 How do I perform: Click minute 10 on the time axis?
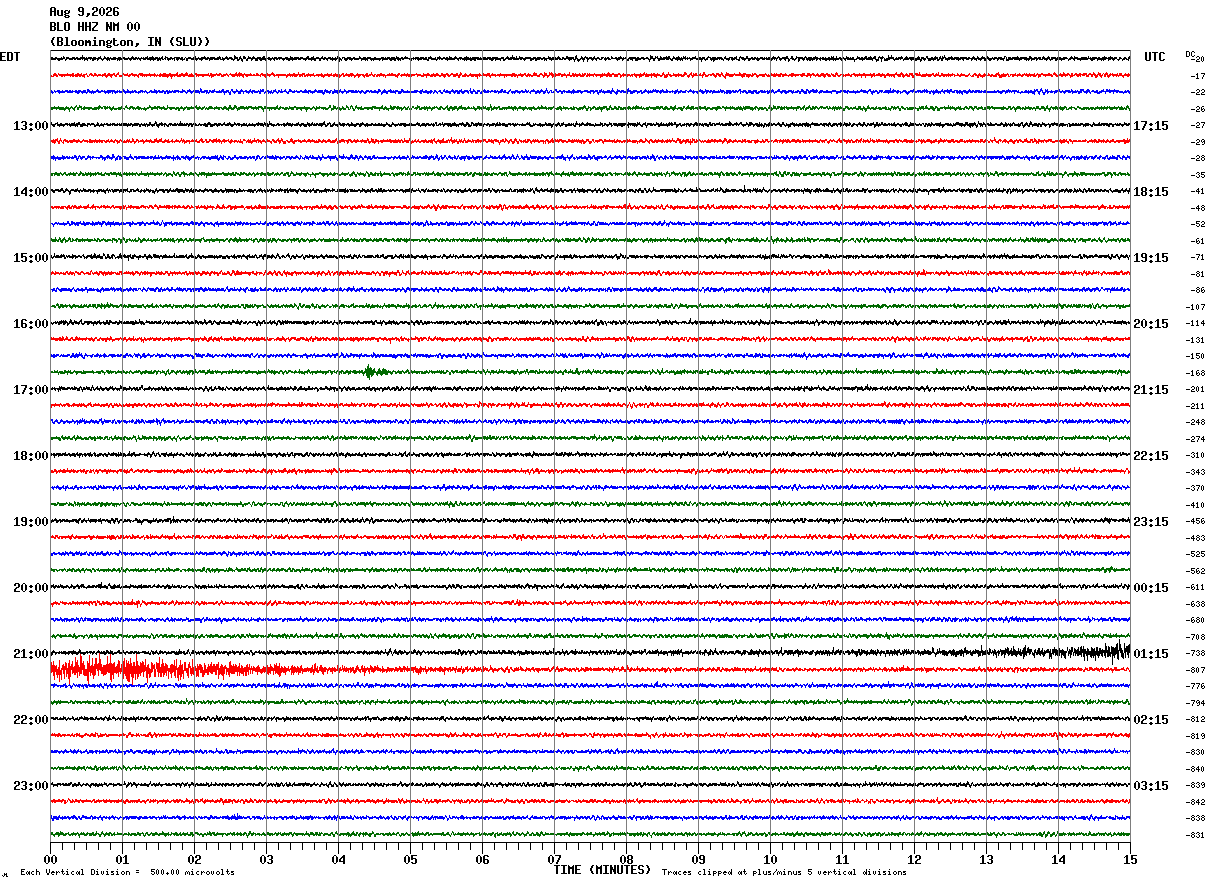pyautogui.click(x=770, y=859)
